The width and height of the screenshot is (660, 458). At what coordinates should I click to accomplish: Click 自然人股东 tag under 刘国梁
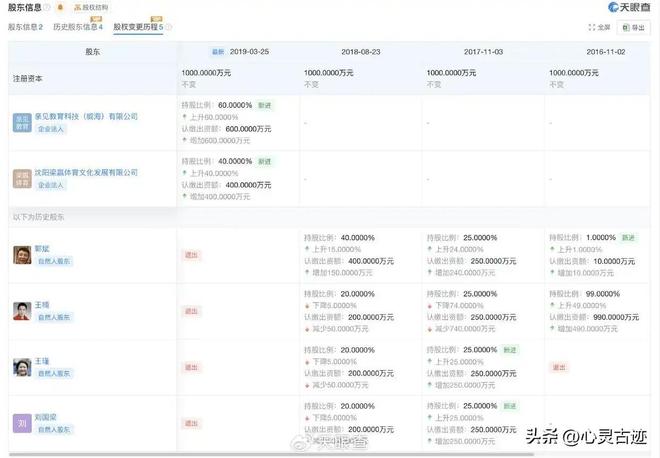[54, 430]
